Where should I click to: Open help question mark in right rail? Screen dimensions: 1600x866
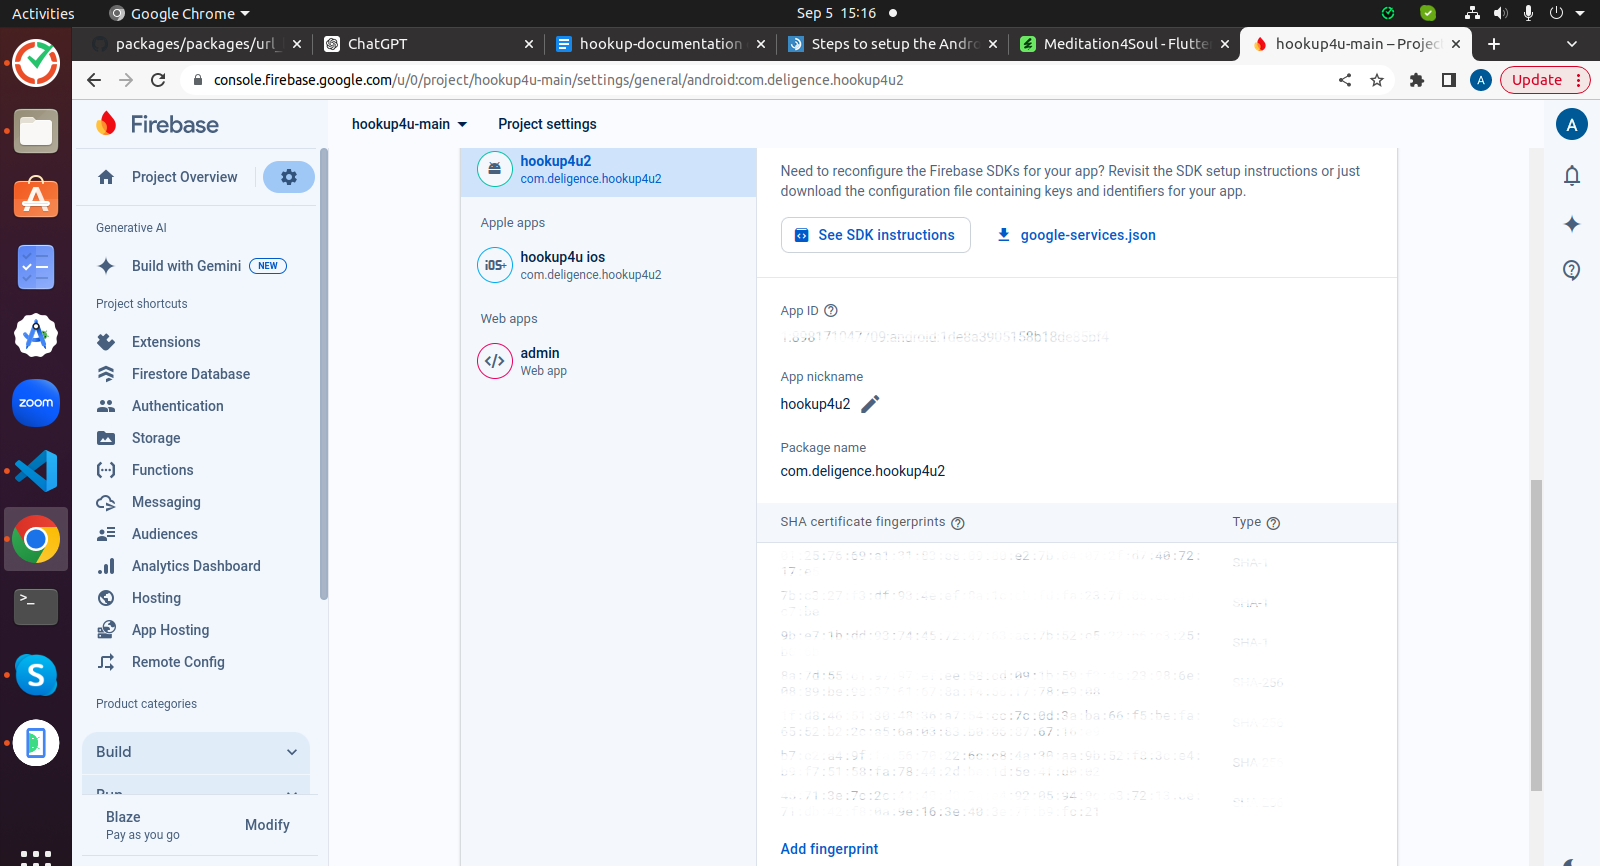tap(1572, 270)
